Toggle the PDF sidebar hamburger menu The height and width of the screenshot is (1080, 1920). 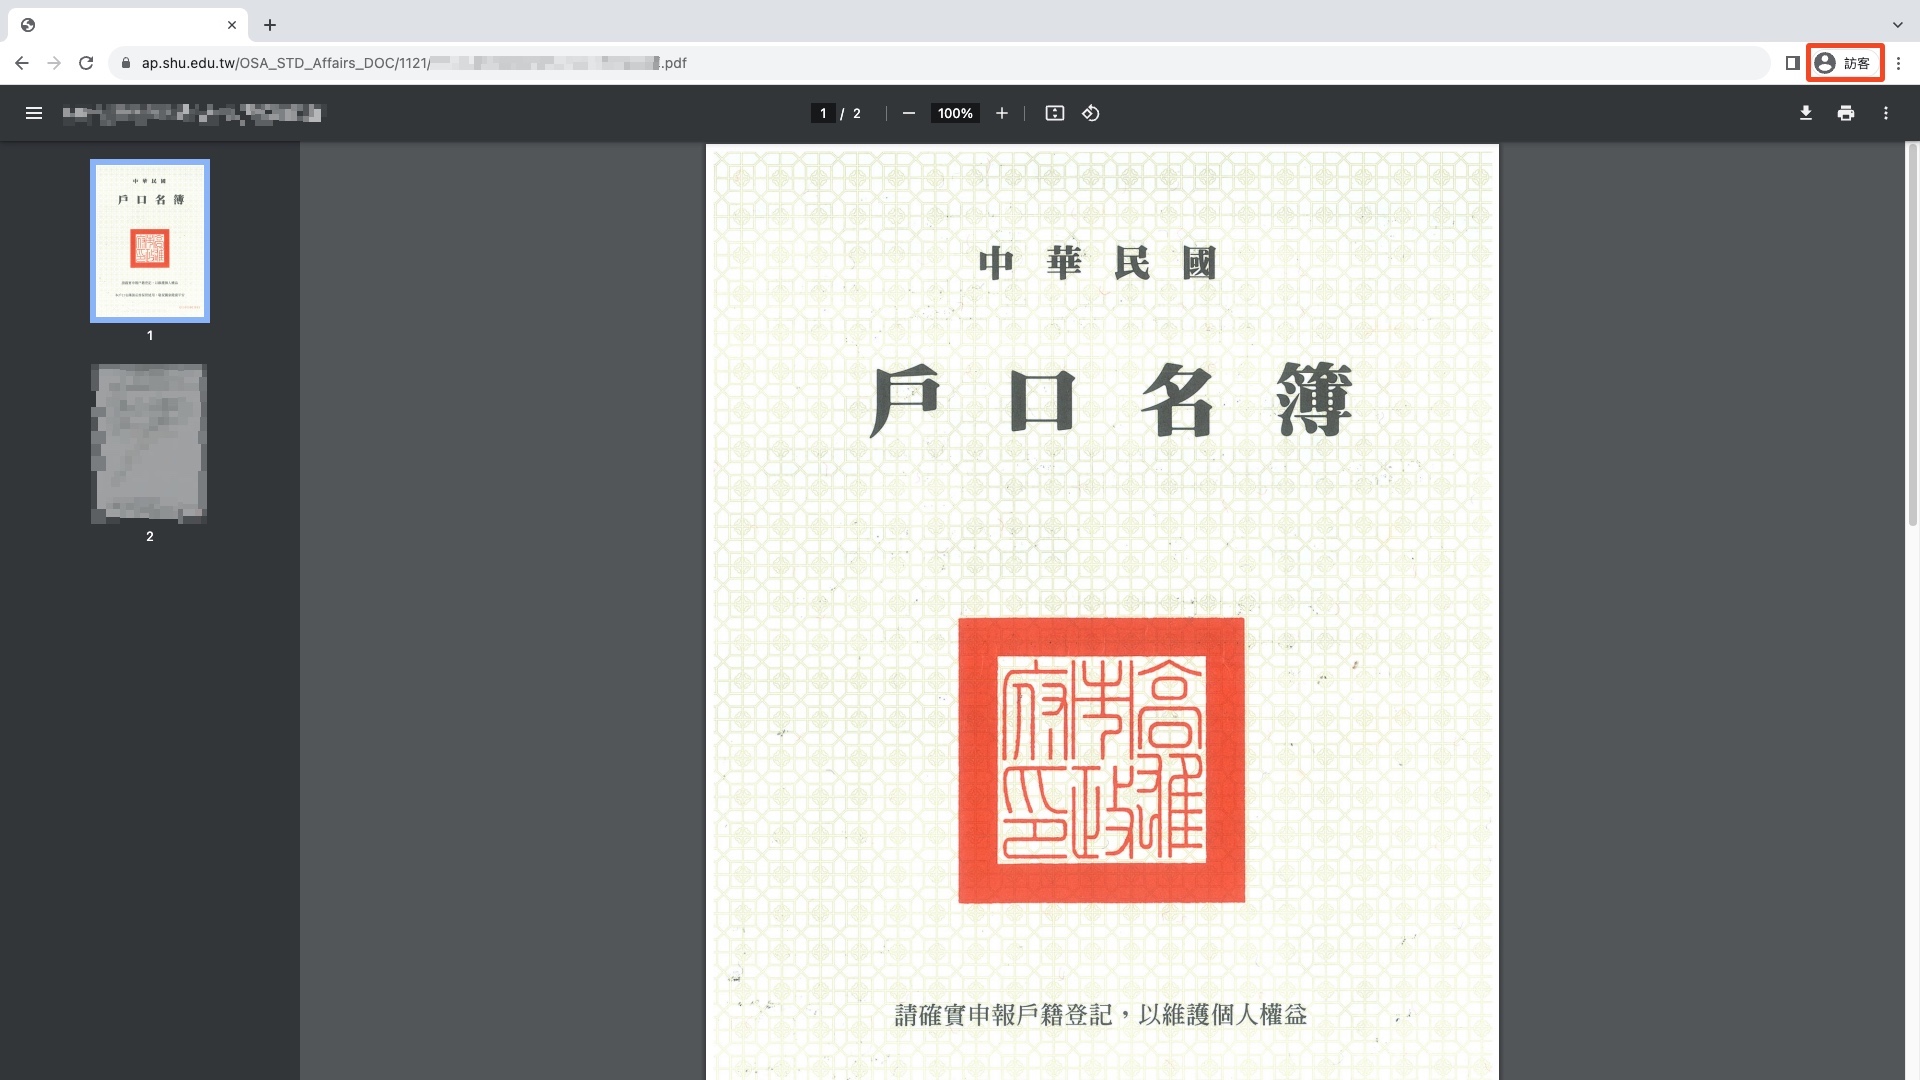[34, 113]
